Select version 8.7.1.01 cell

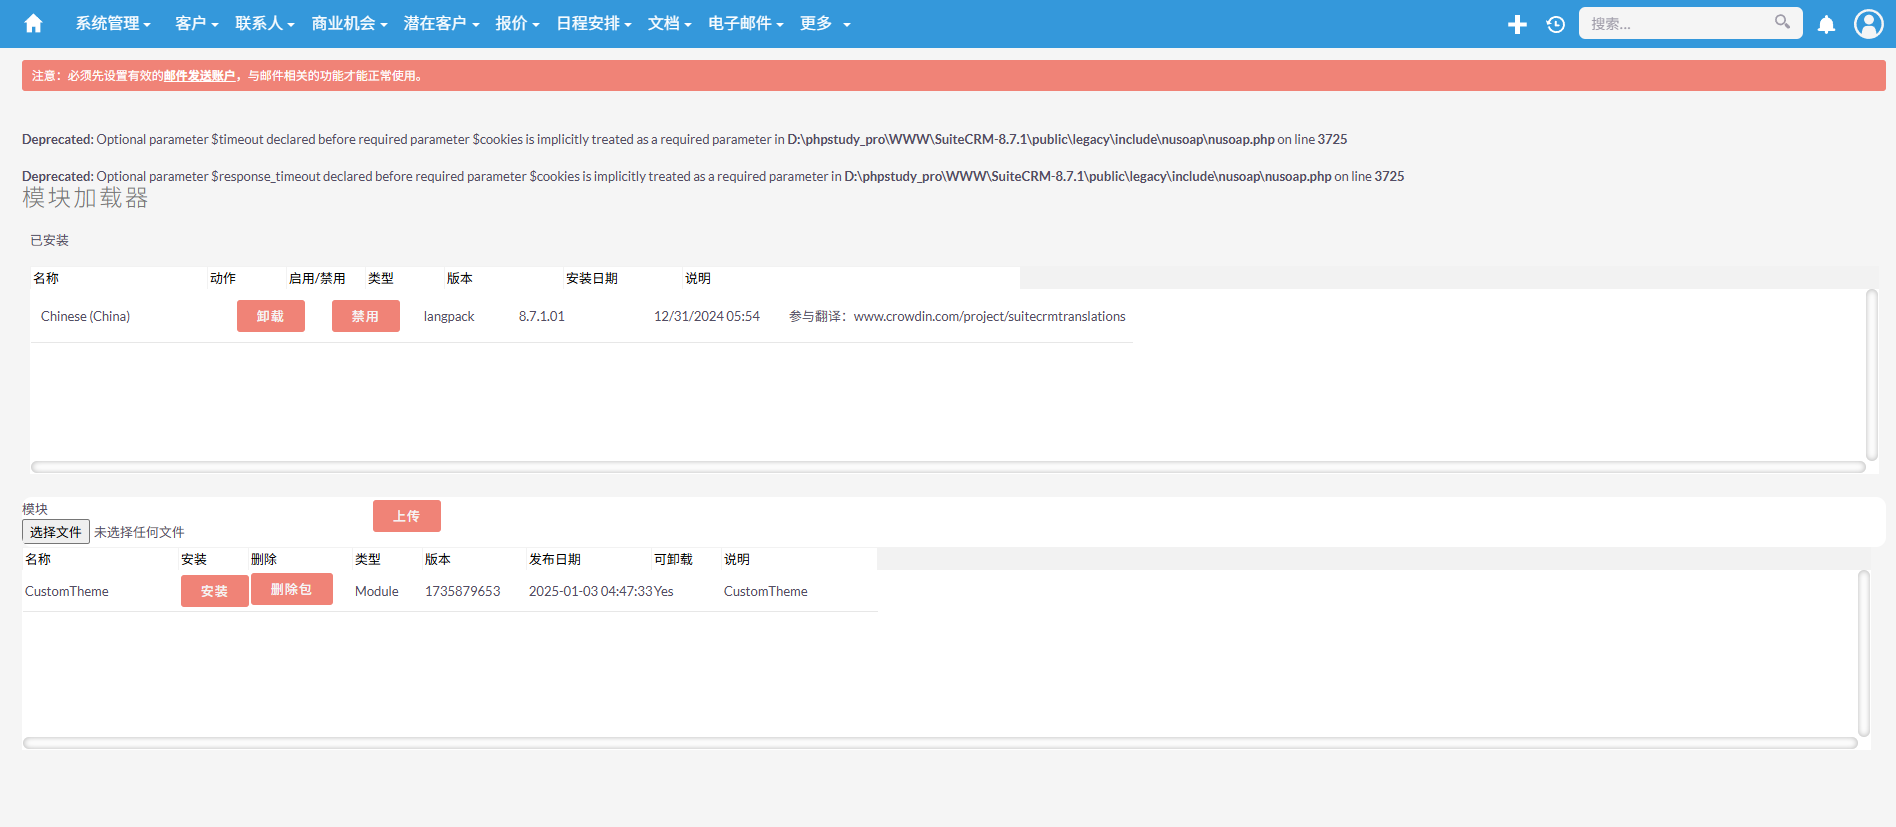[x=542, y=316]
